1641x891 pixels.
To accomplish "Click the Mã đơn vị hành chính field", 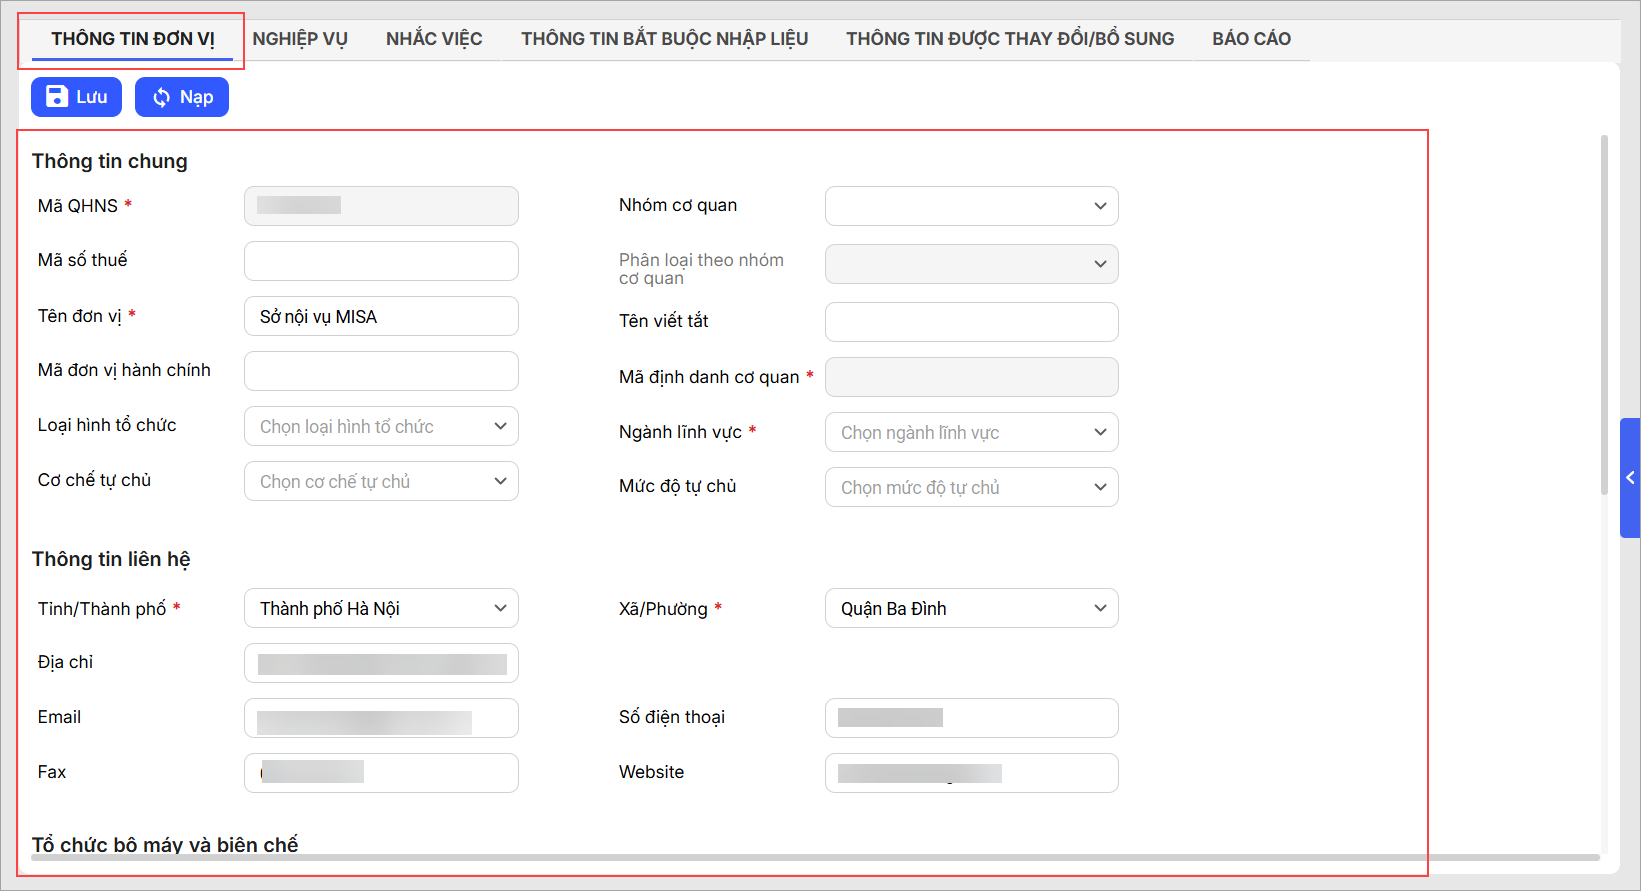I will pyautogui.click(x=381, y=371).
